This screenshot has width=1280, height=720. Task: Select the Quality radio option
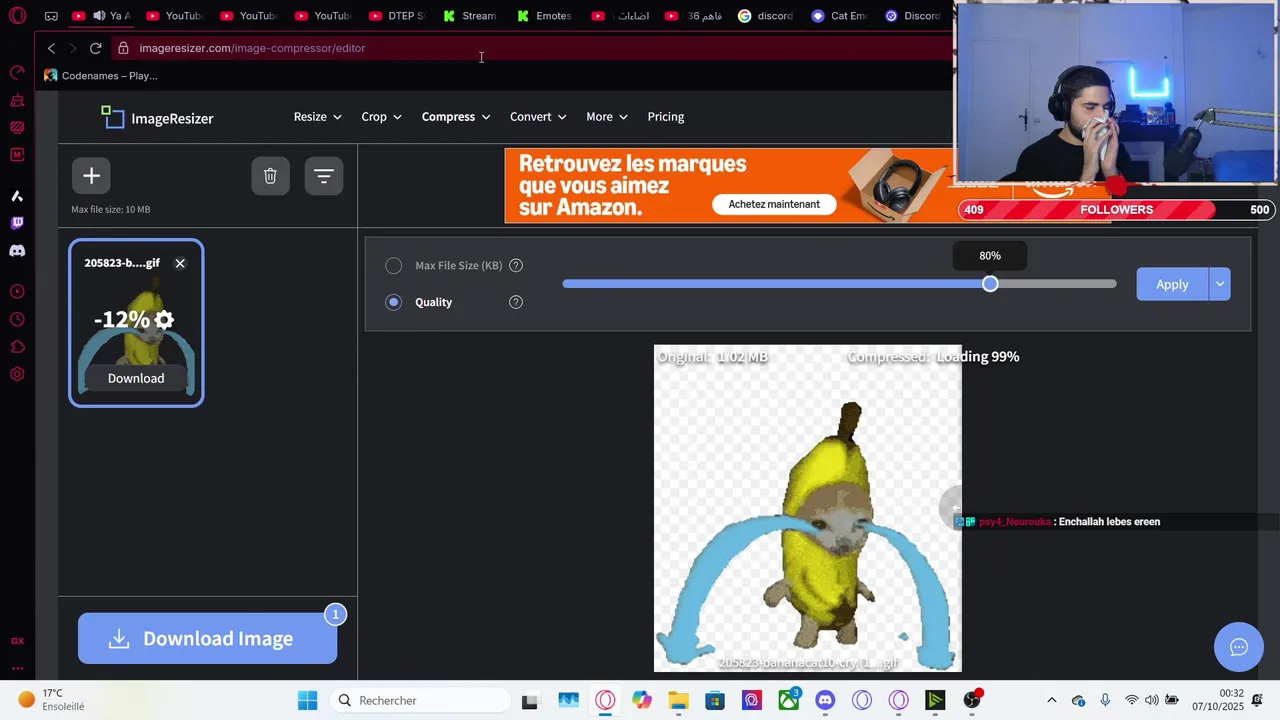[x=394, y=302]
